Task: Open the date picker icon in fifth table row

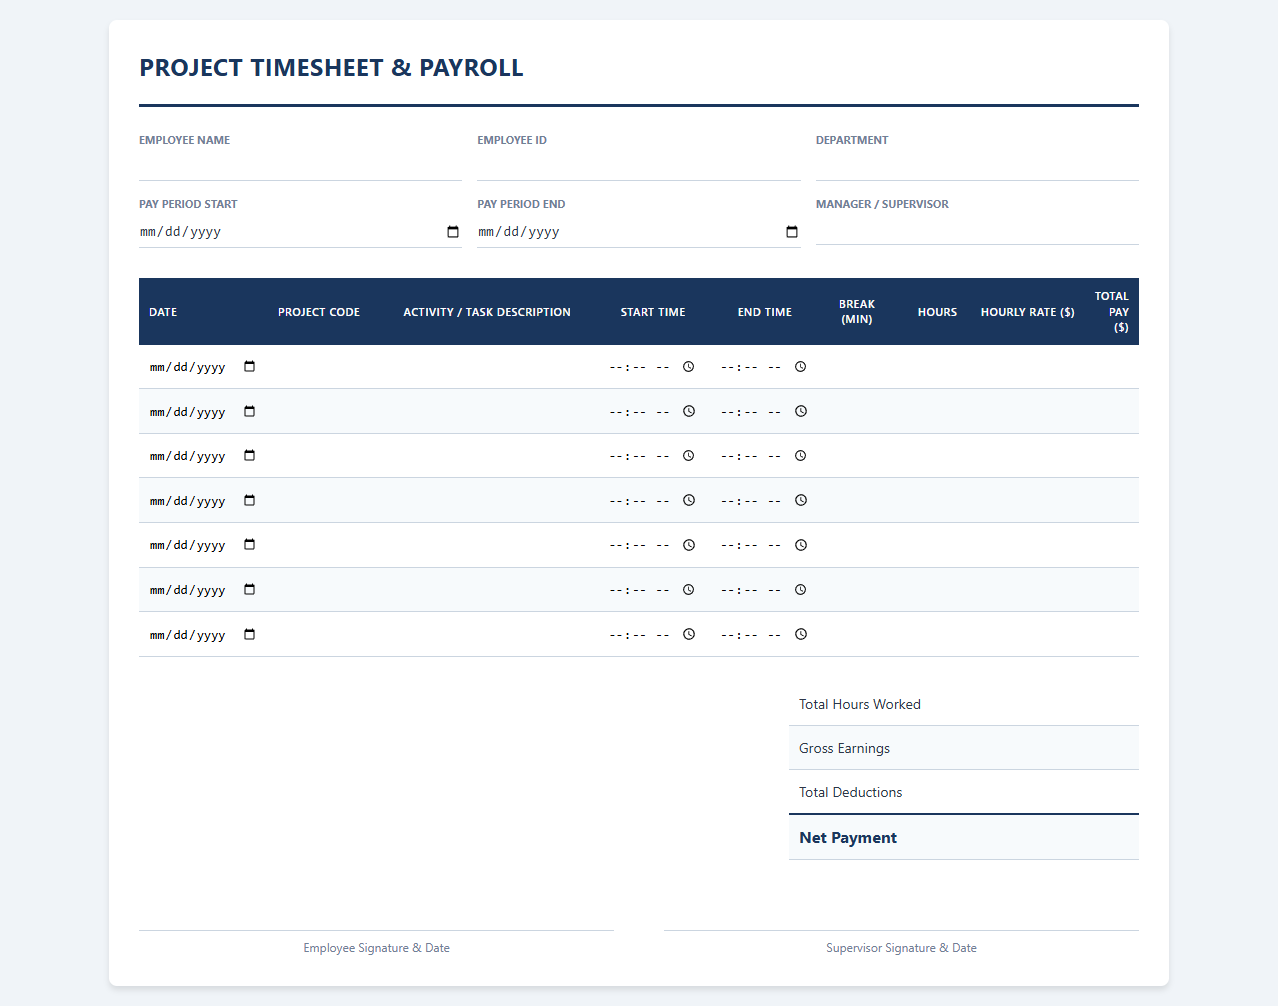Action: click(x=250, y=545)
